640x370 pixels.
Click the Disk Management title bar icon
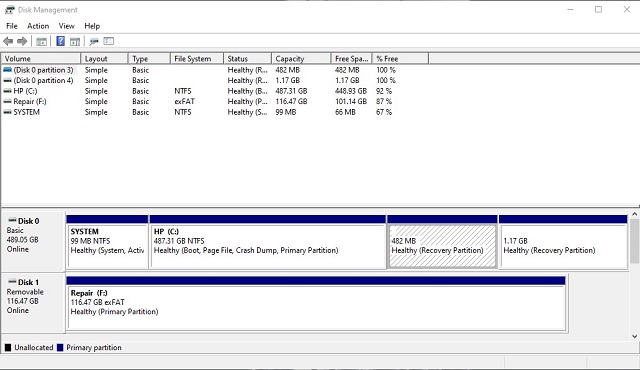click(10, 10)
